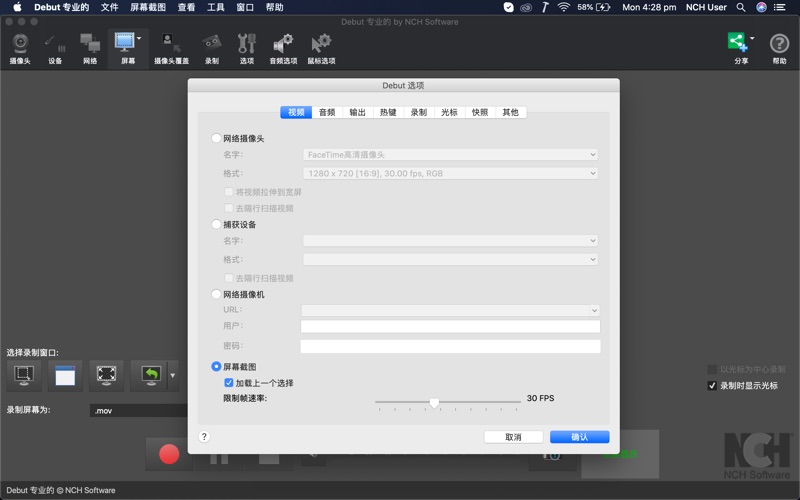800x500 pixels.
Task: Open 音频选项 audio options in toolbar
Action: pos(283,45)
